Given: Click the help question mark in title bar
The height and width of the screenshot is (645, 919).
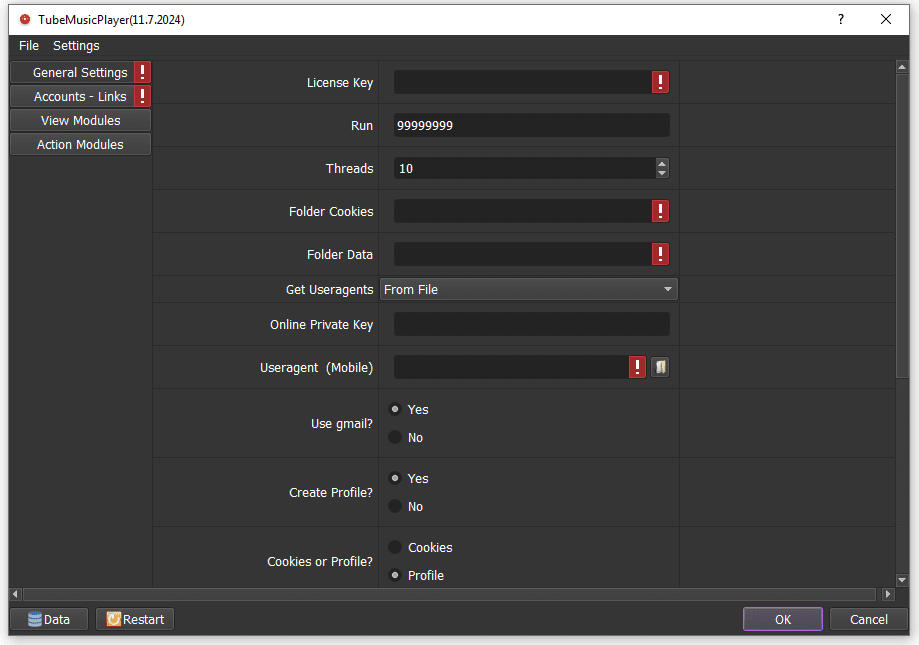Looking at the screenshot, I should coord(841,19).
